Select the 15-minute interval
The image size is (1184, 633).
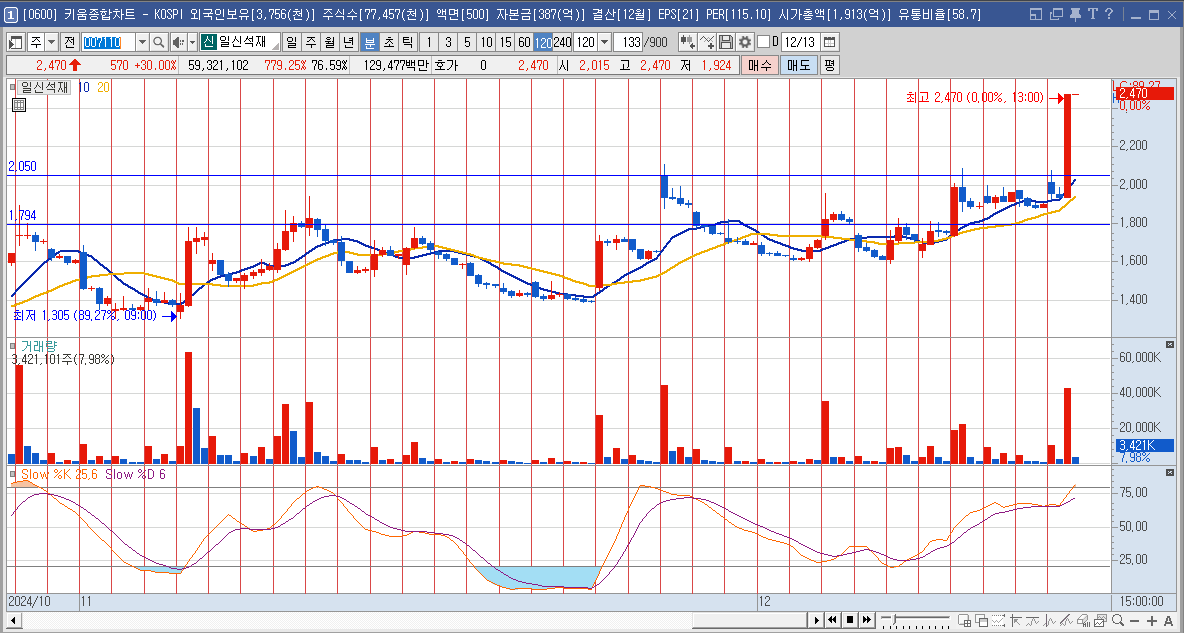tap(505, 42)
